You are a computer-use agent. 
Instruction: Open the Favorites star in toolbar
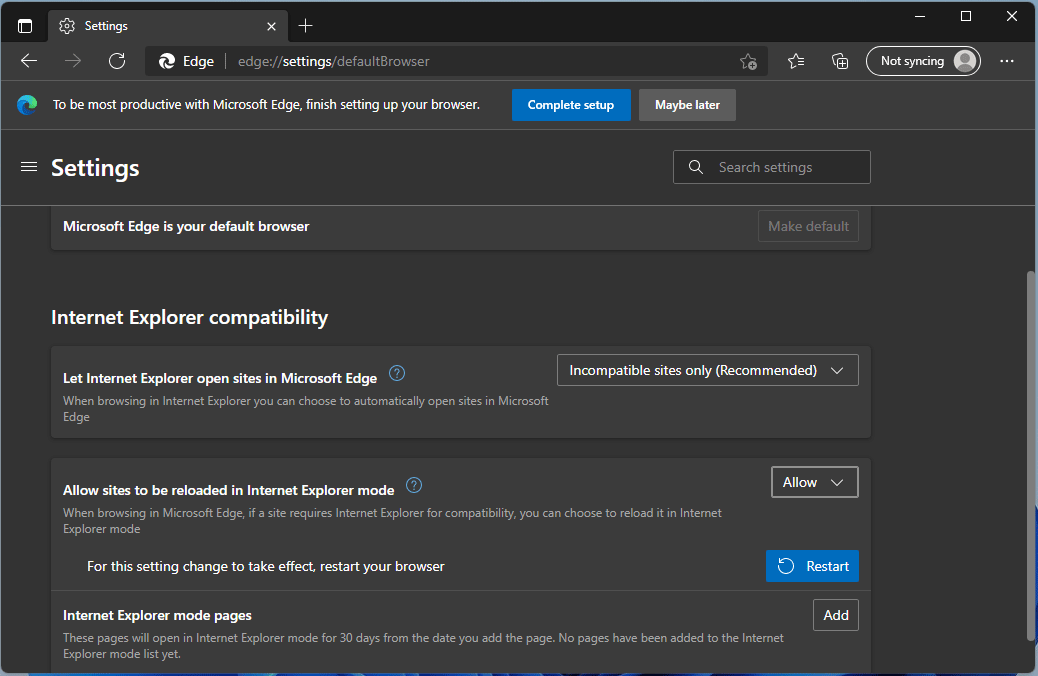[x=795, y=61]
